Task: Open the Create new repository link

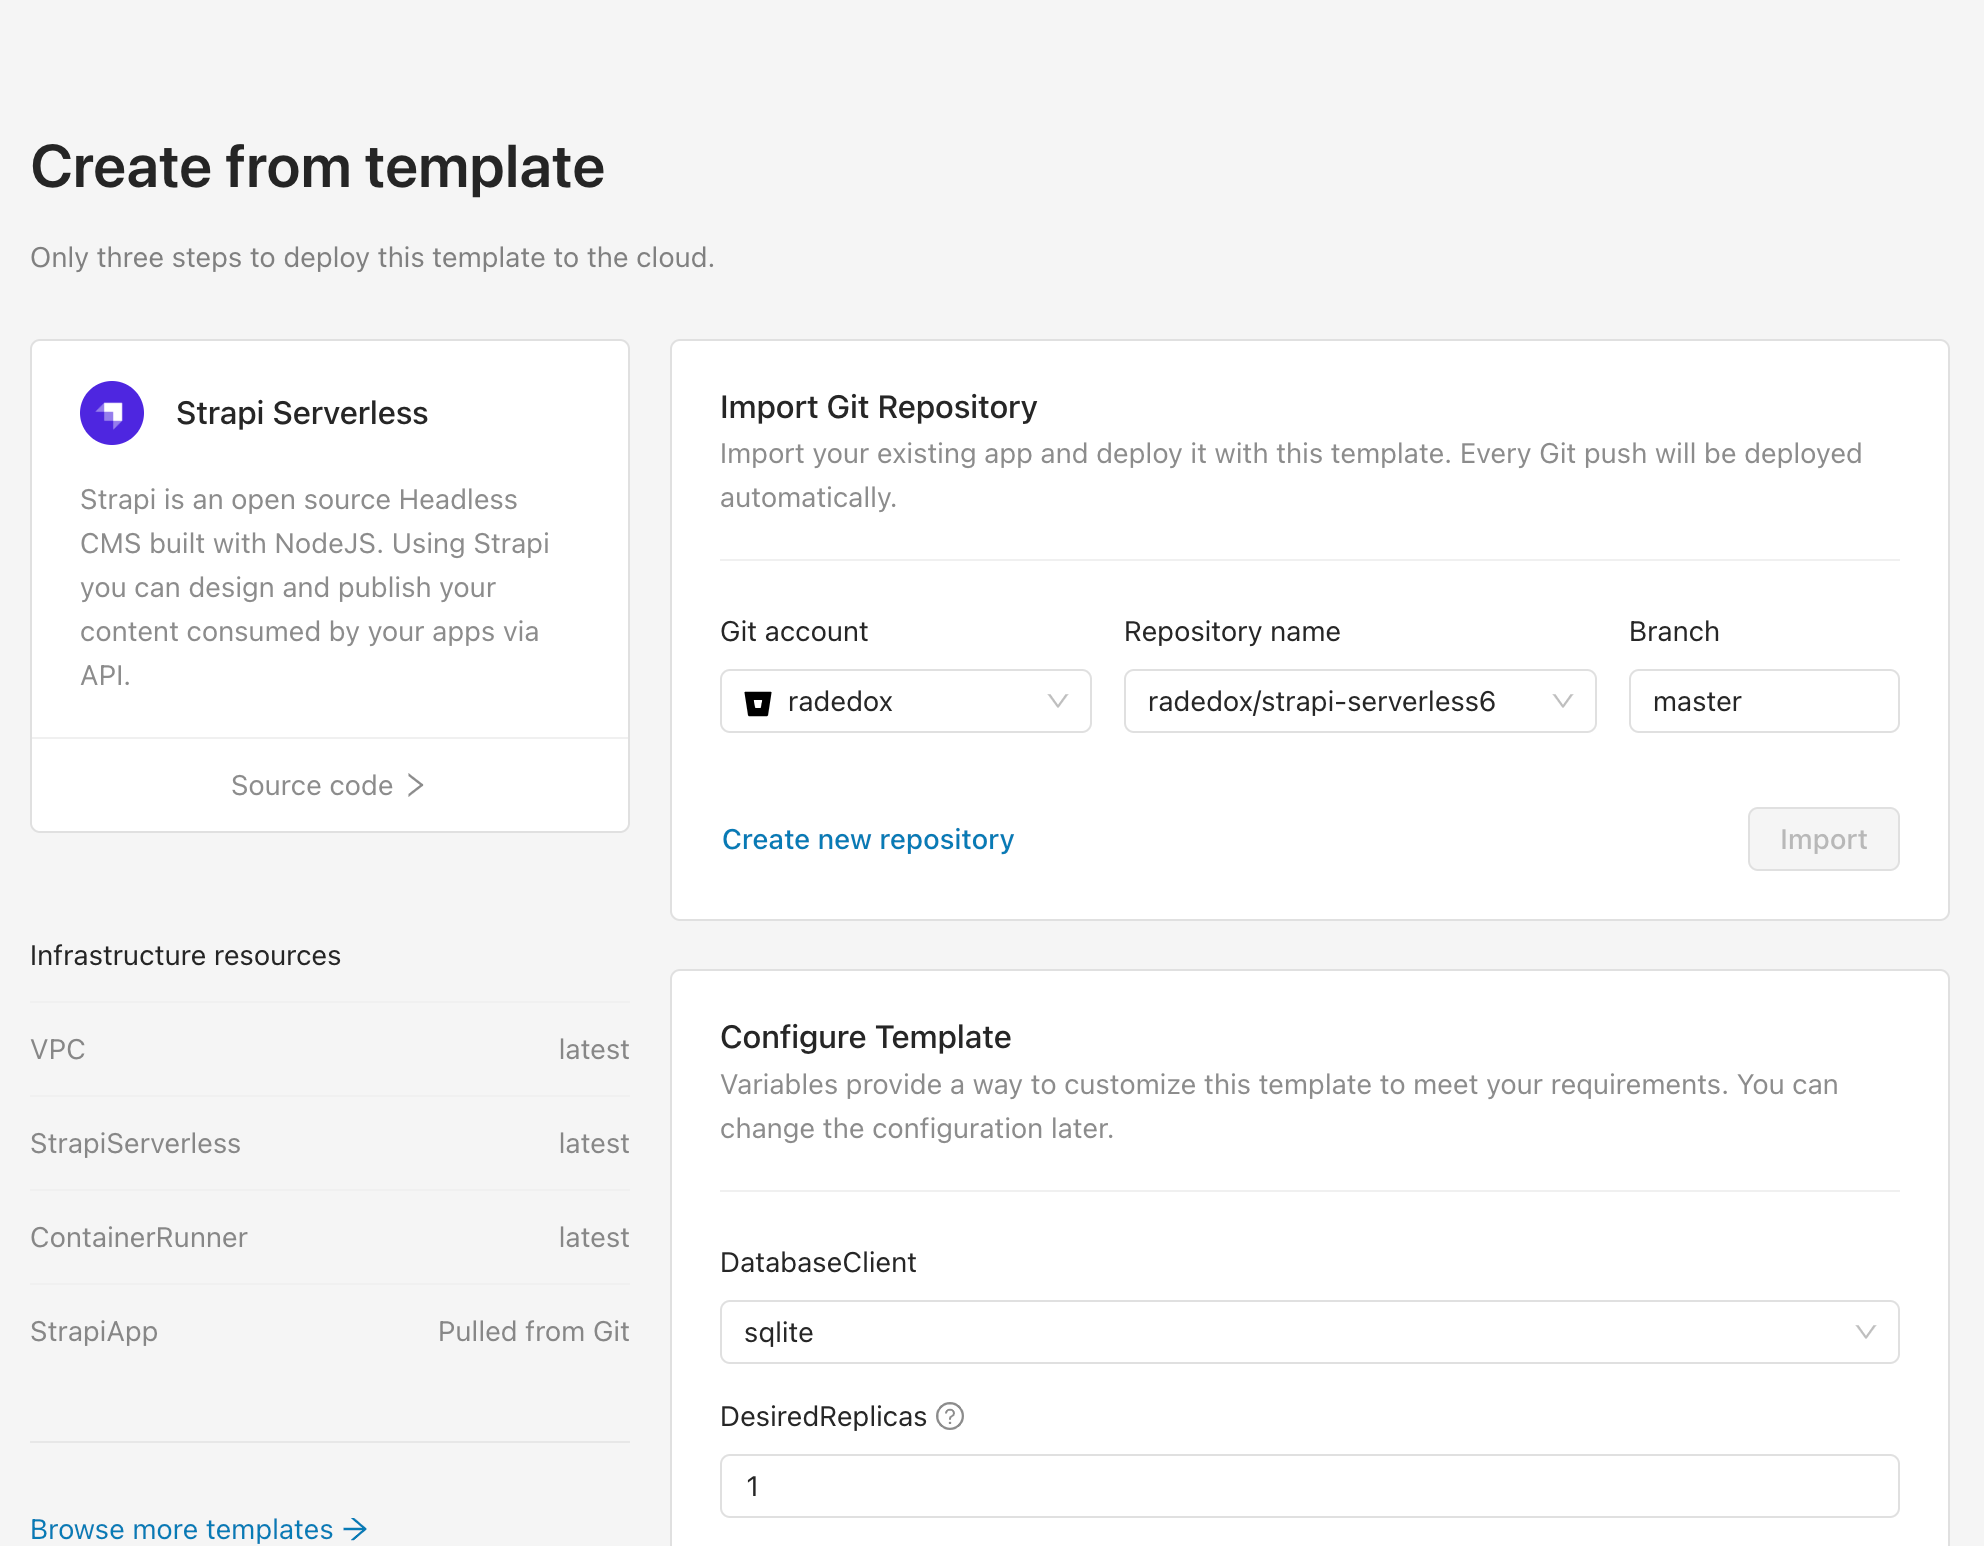Action: pos(868,839)
